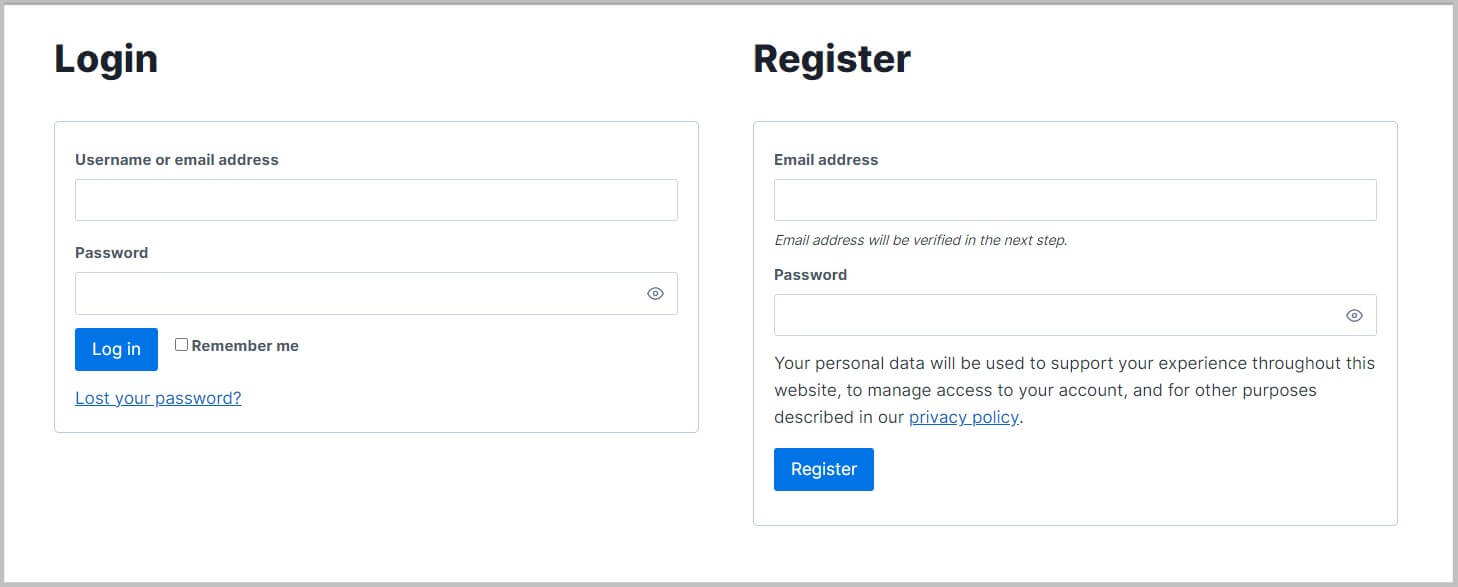Screen dimensions: 1458x587
Task: Enable the Remember me checkbox
Action: [181, 345]
